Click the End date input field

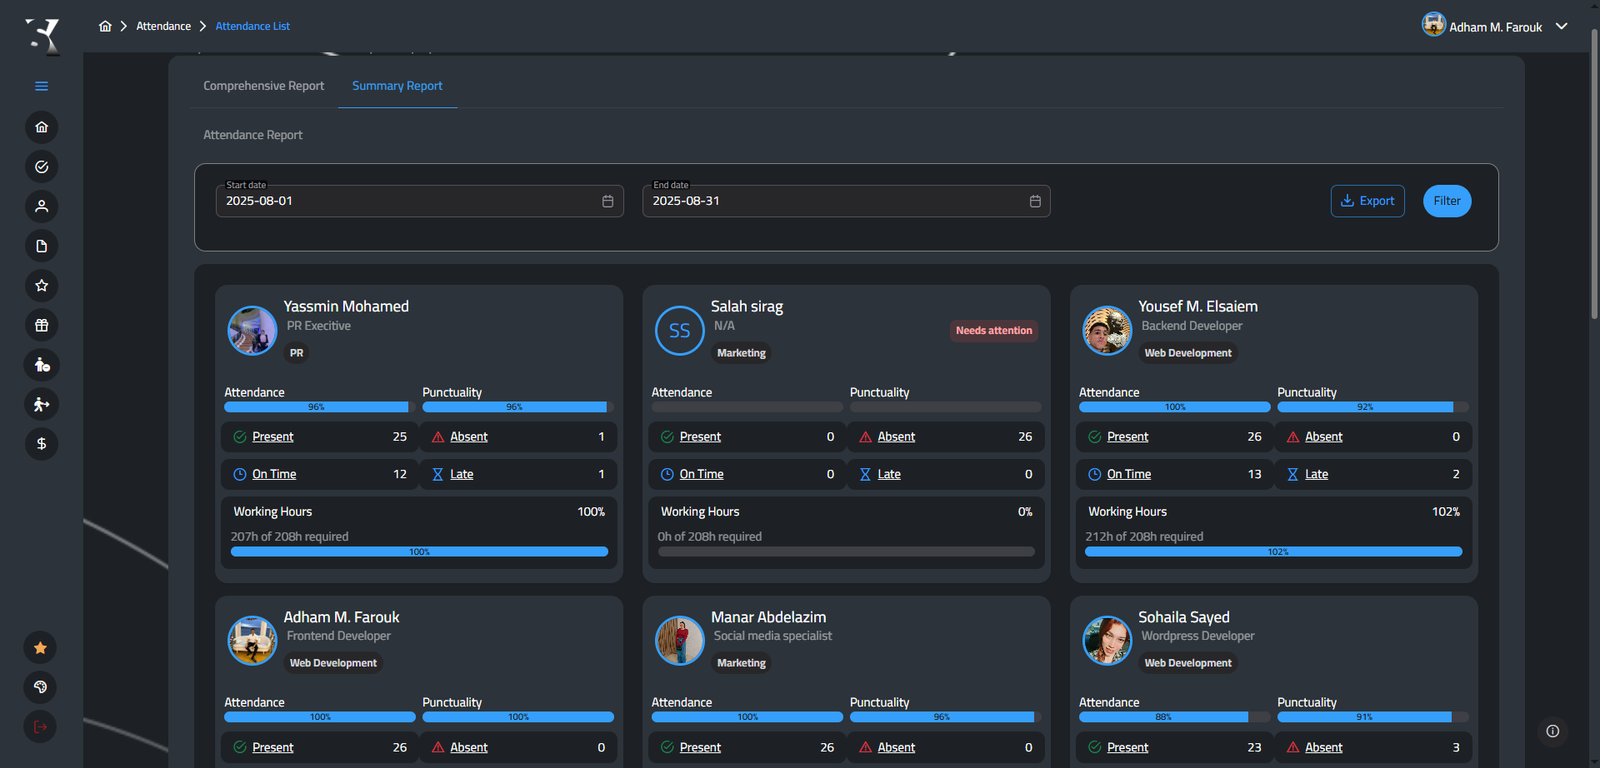(846, 201)
